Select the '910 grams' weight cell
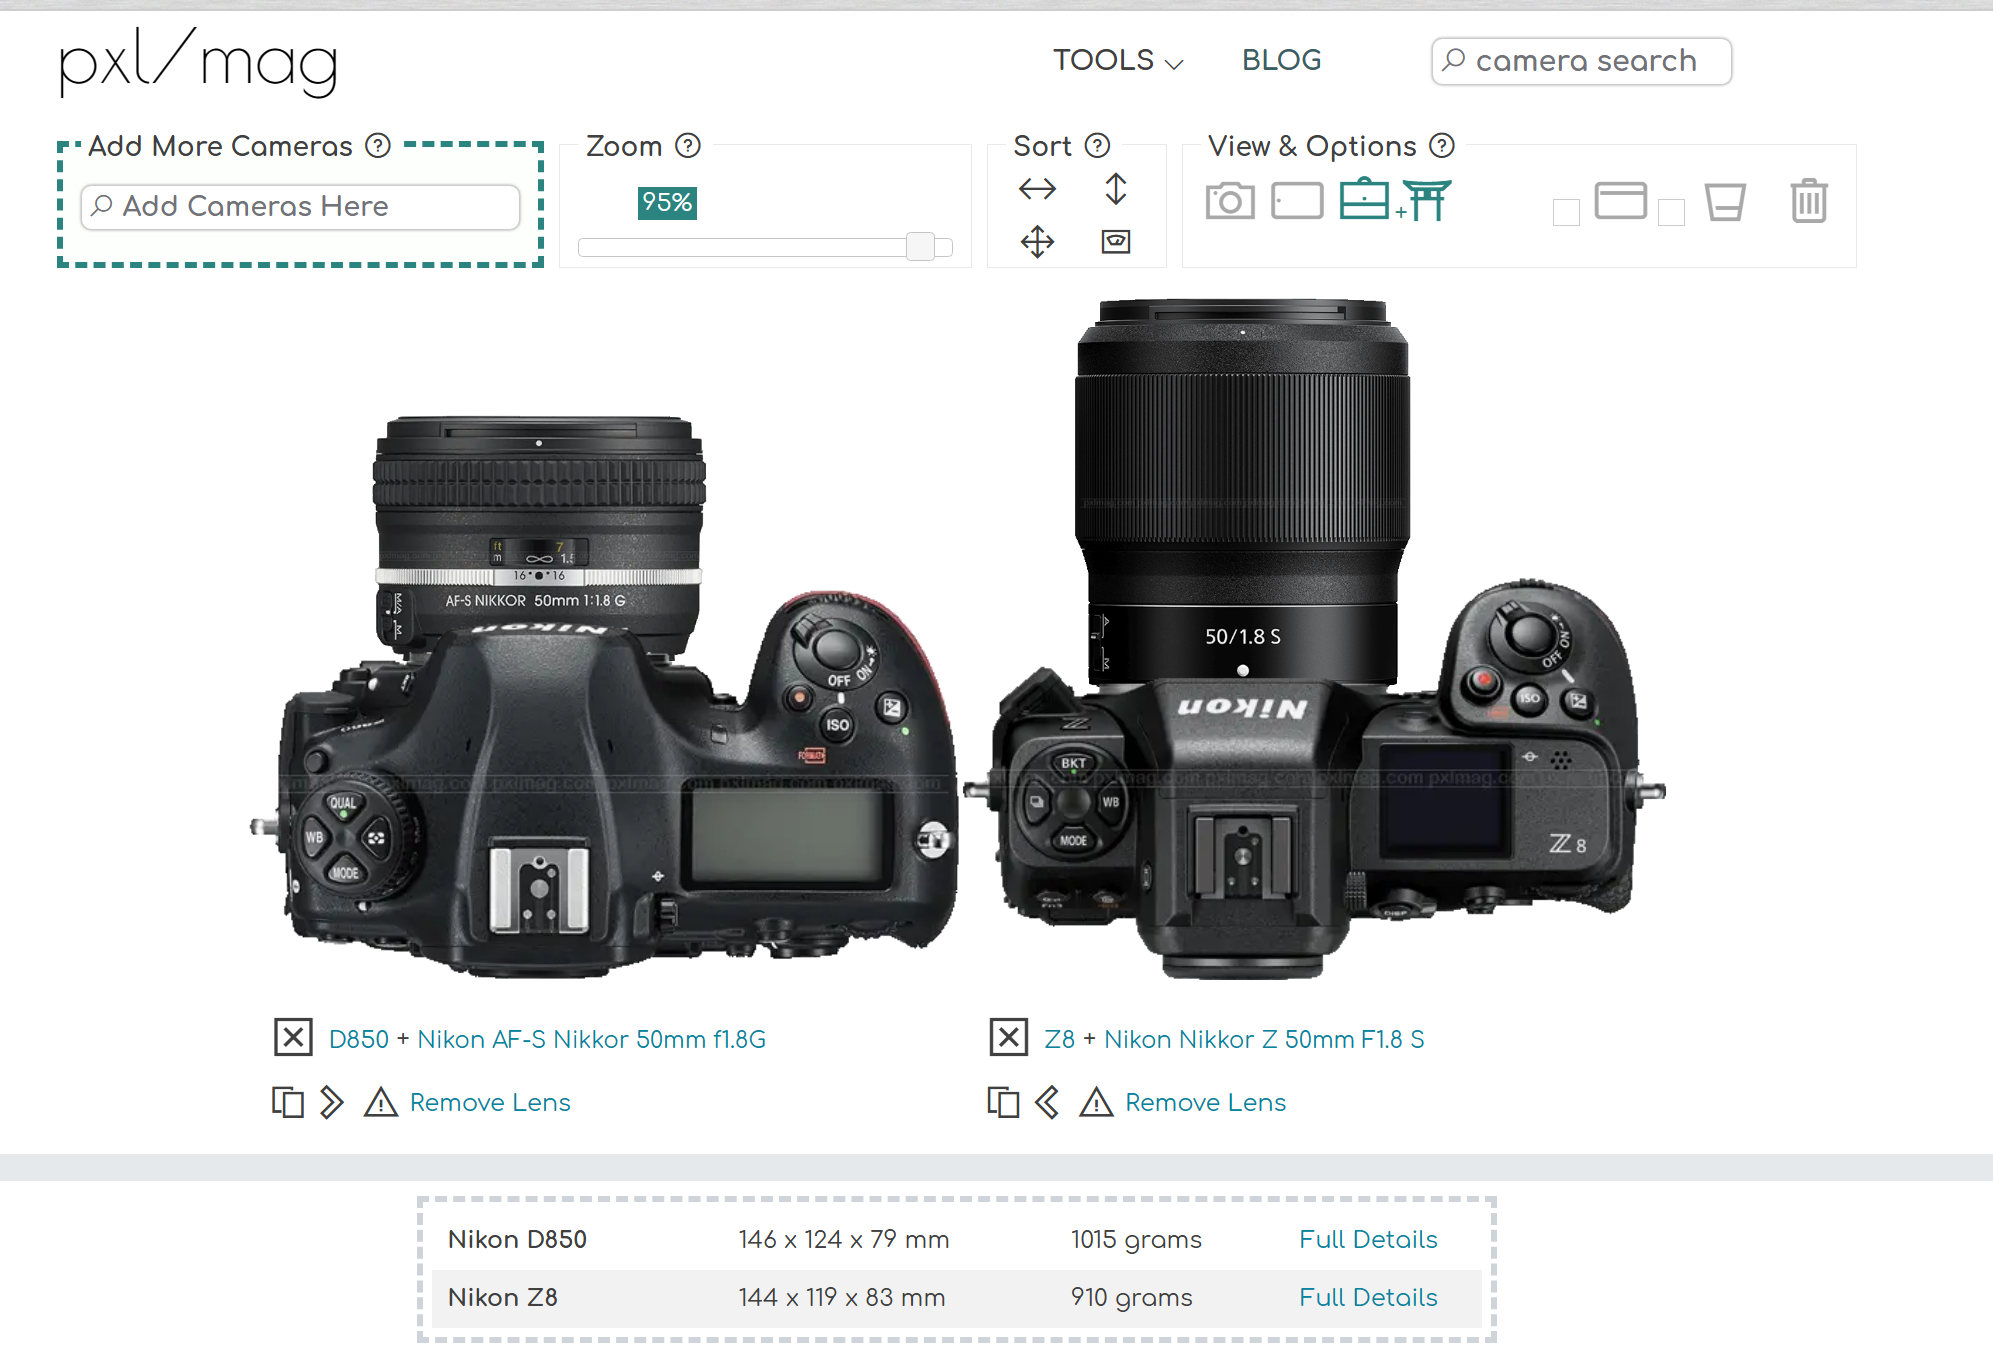 click(1132, 1298)
